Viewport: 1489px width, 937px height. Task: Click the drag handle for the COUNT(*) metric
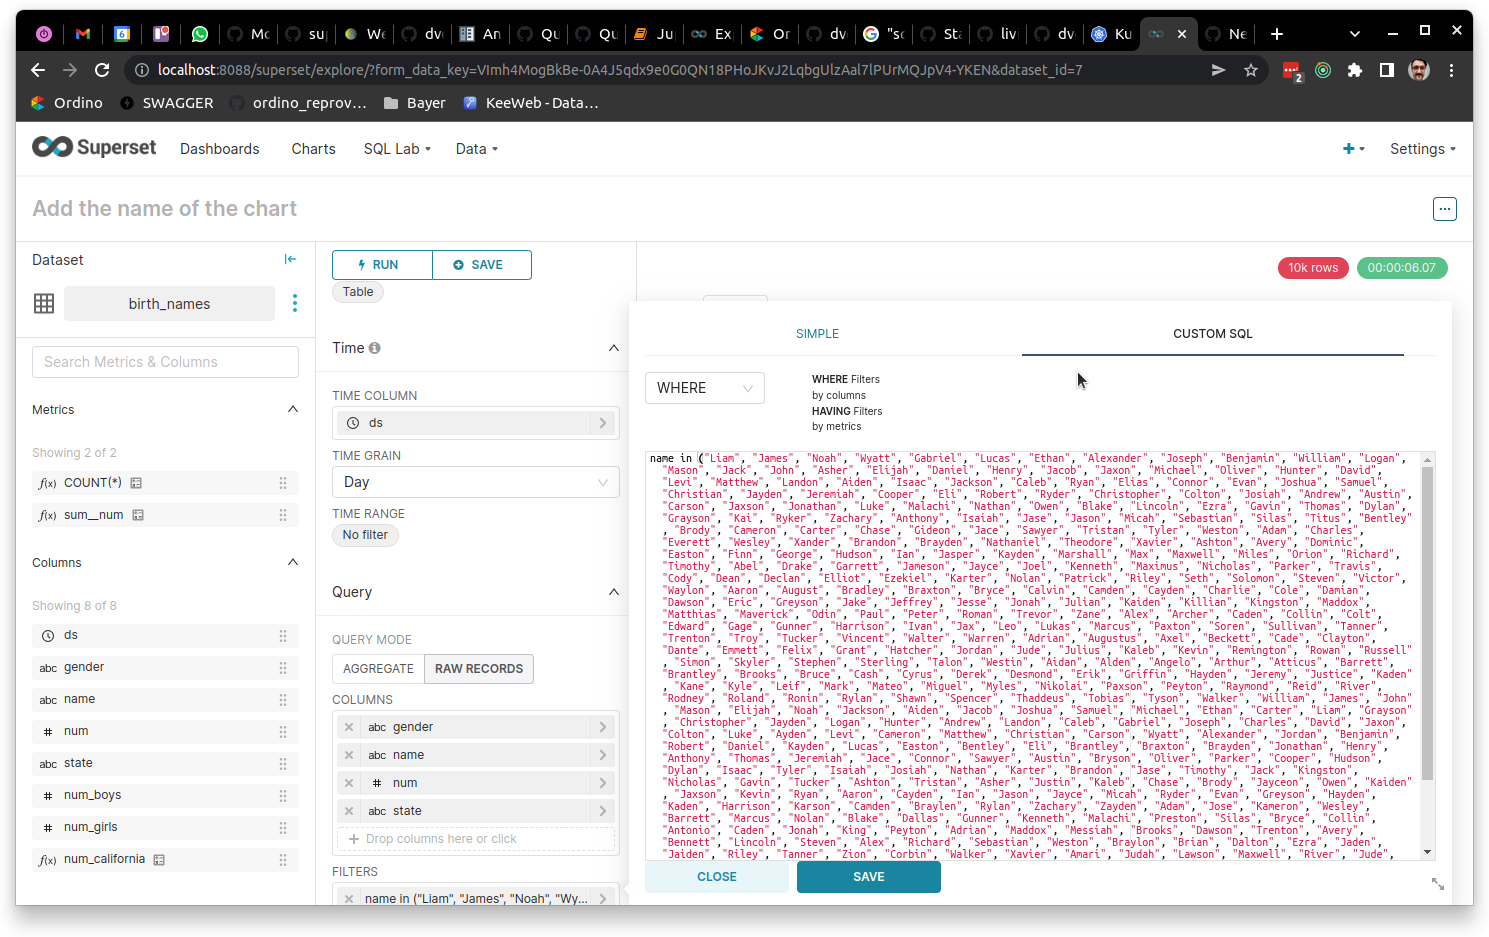[283, 483]
